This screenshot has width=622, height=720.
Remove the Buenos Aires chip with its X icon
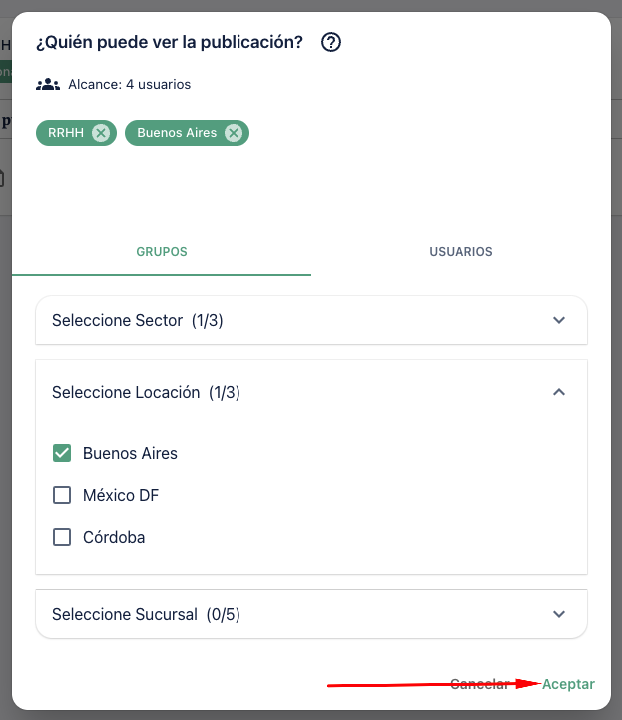point(233,133)
